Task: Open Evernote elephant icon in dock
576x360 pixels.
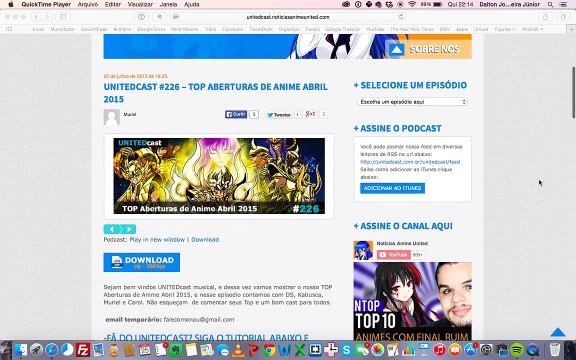Action: click(x=176, y=350)
